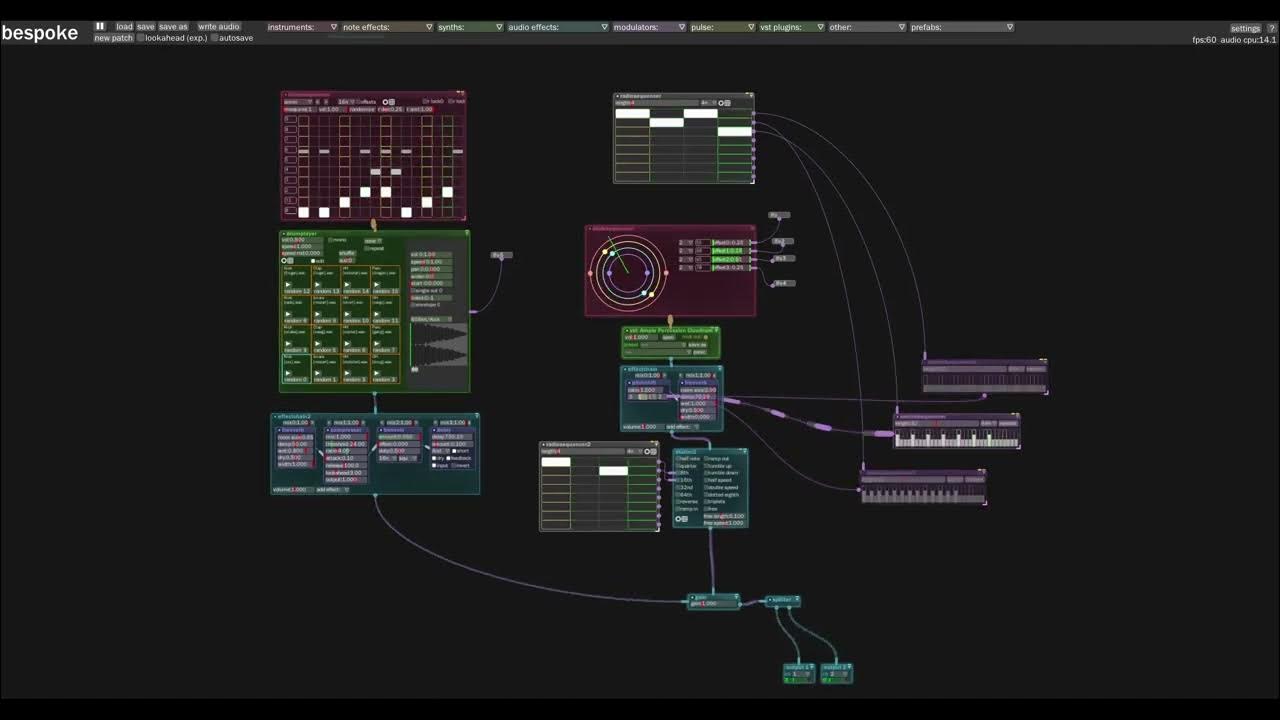Play the random 14 drum pad
Screen dimensions: 1280x720
pyautogui.click(x=347, y=285)
